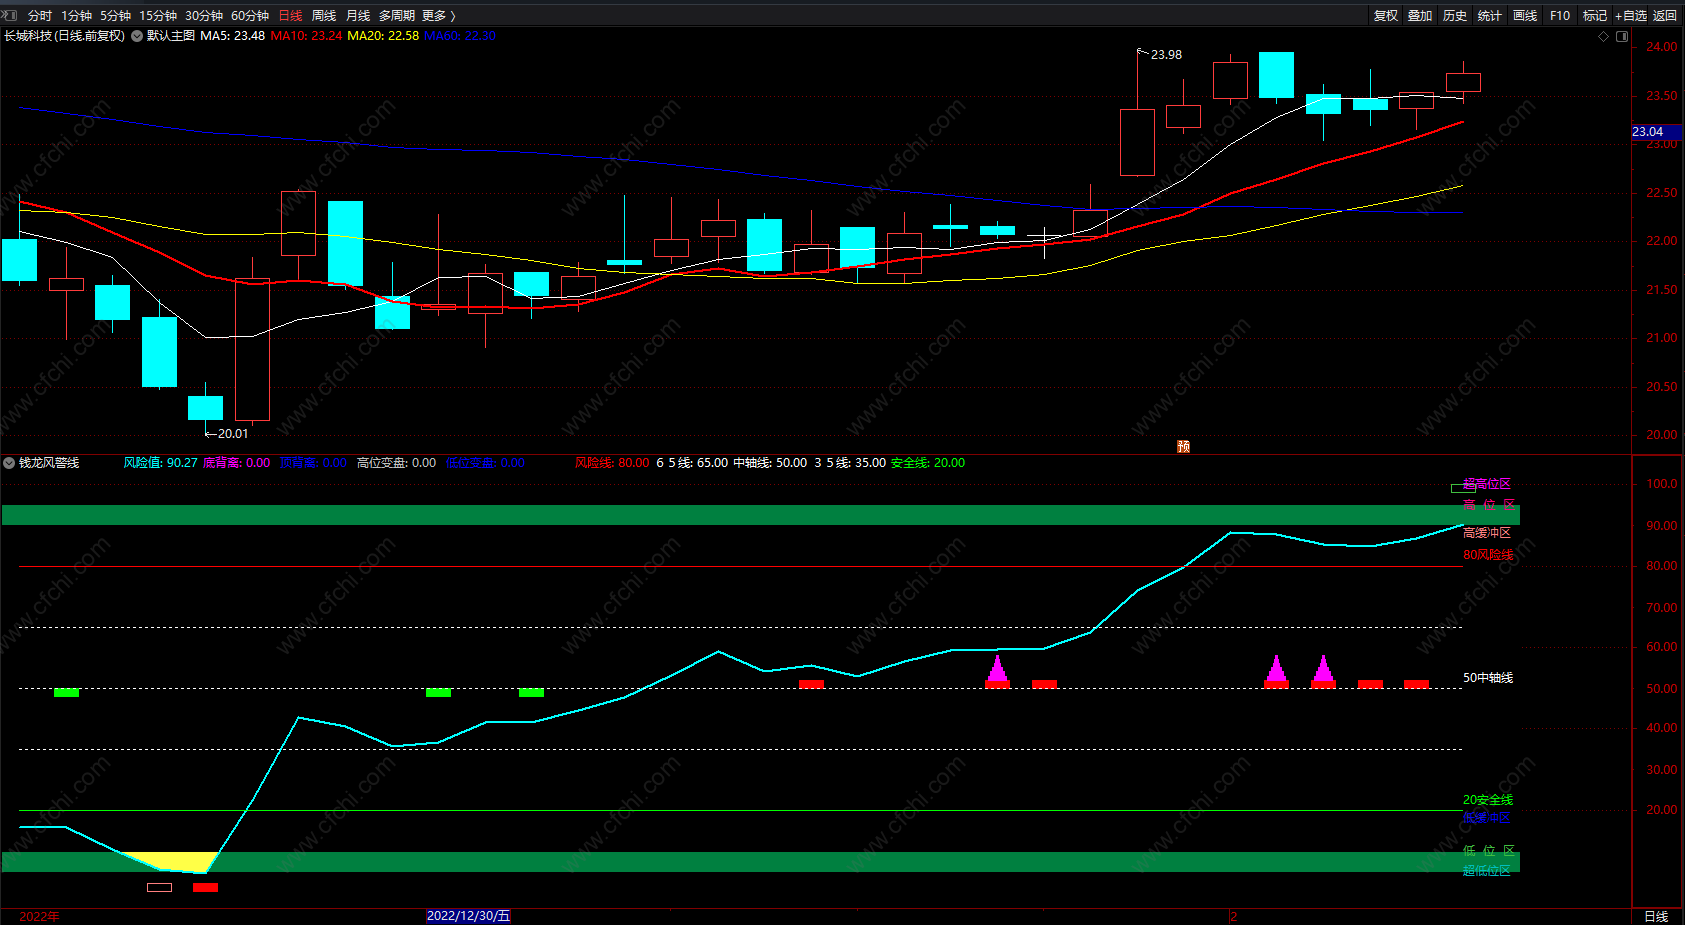
Task: Expand the 更多 periods menu
Action: pyautogui.click(x=439, y=16)
